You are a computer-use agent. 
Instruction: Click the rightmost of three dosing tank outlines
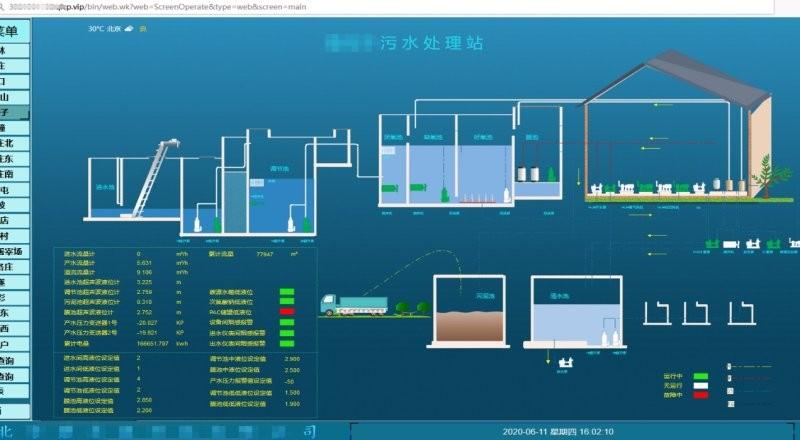(741, 313)
